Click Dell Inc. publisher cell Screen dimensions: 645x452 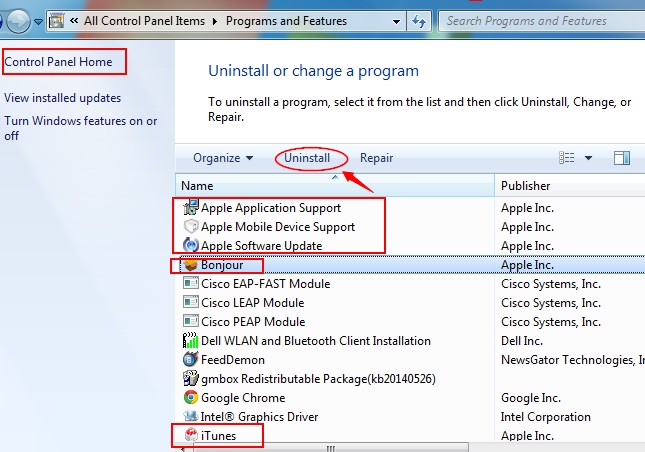coord(522,341)
